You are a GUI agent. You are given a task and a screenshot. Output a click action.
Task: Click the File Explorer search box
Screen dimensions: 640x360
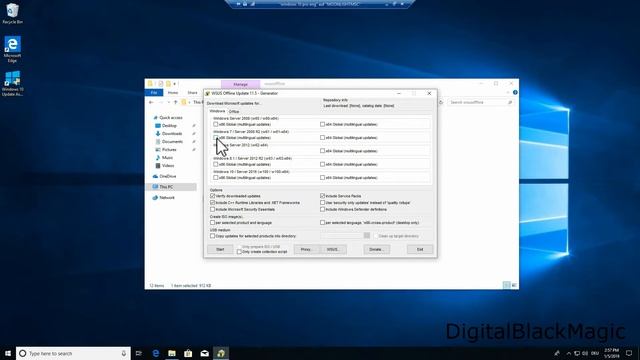480,102
